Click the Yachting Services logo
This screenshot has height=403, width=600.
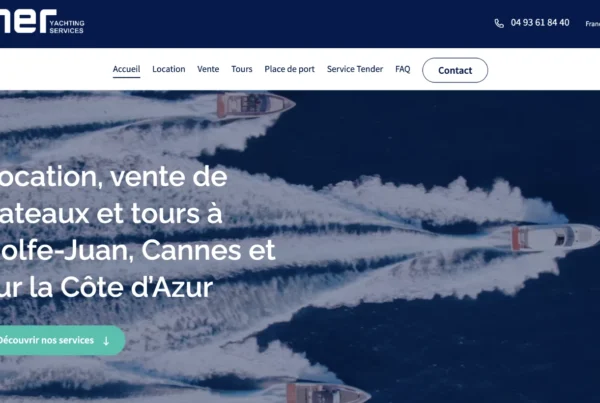tap(42, 21)
